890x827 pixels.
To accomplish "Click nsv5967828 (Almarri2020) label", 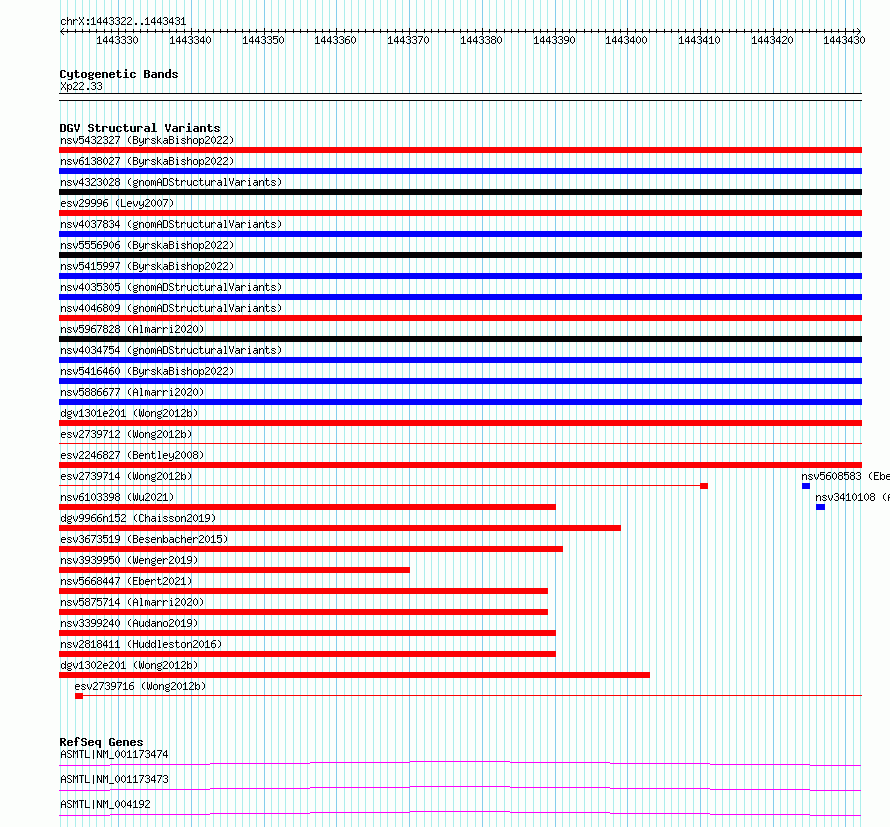I will (x=132, y=329).
